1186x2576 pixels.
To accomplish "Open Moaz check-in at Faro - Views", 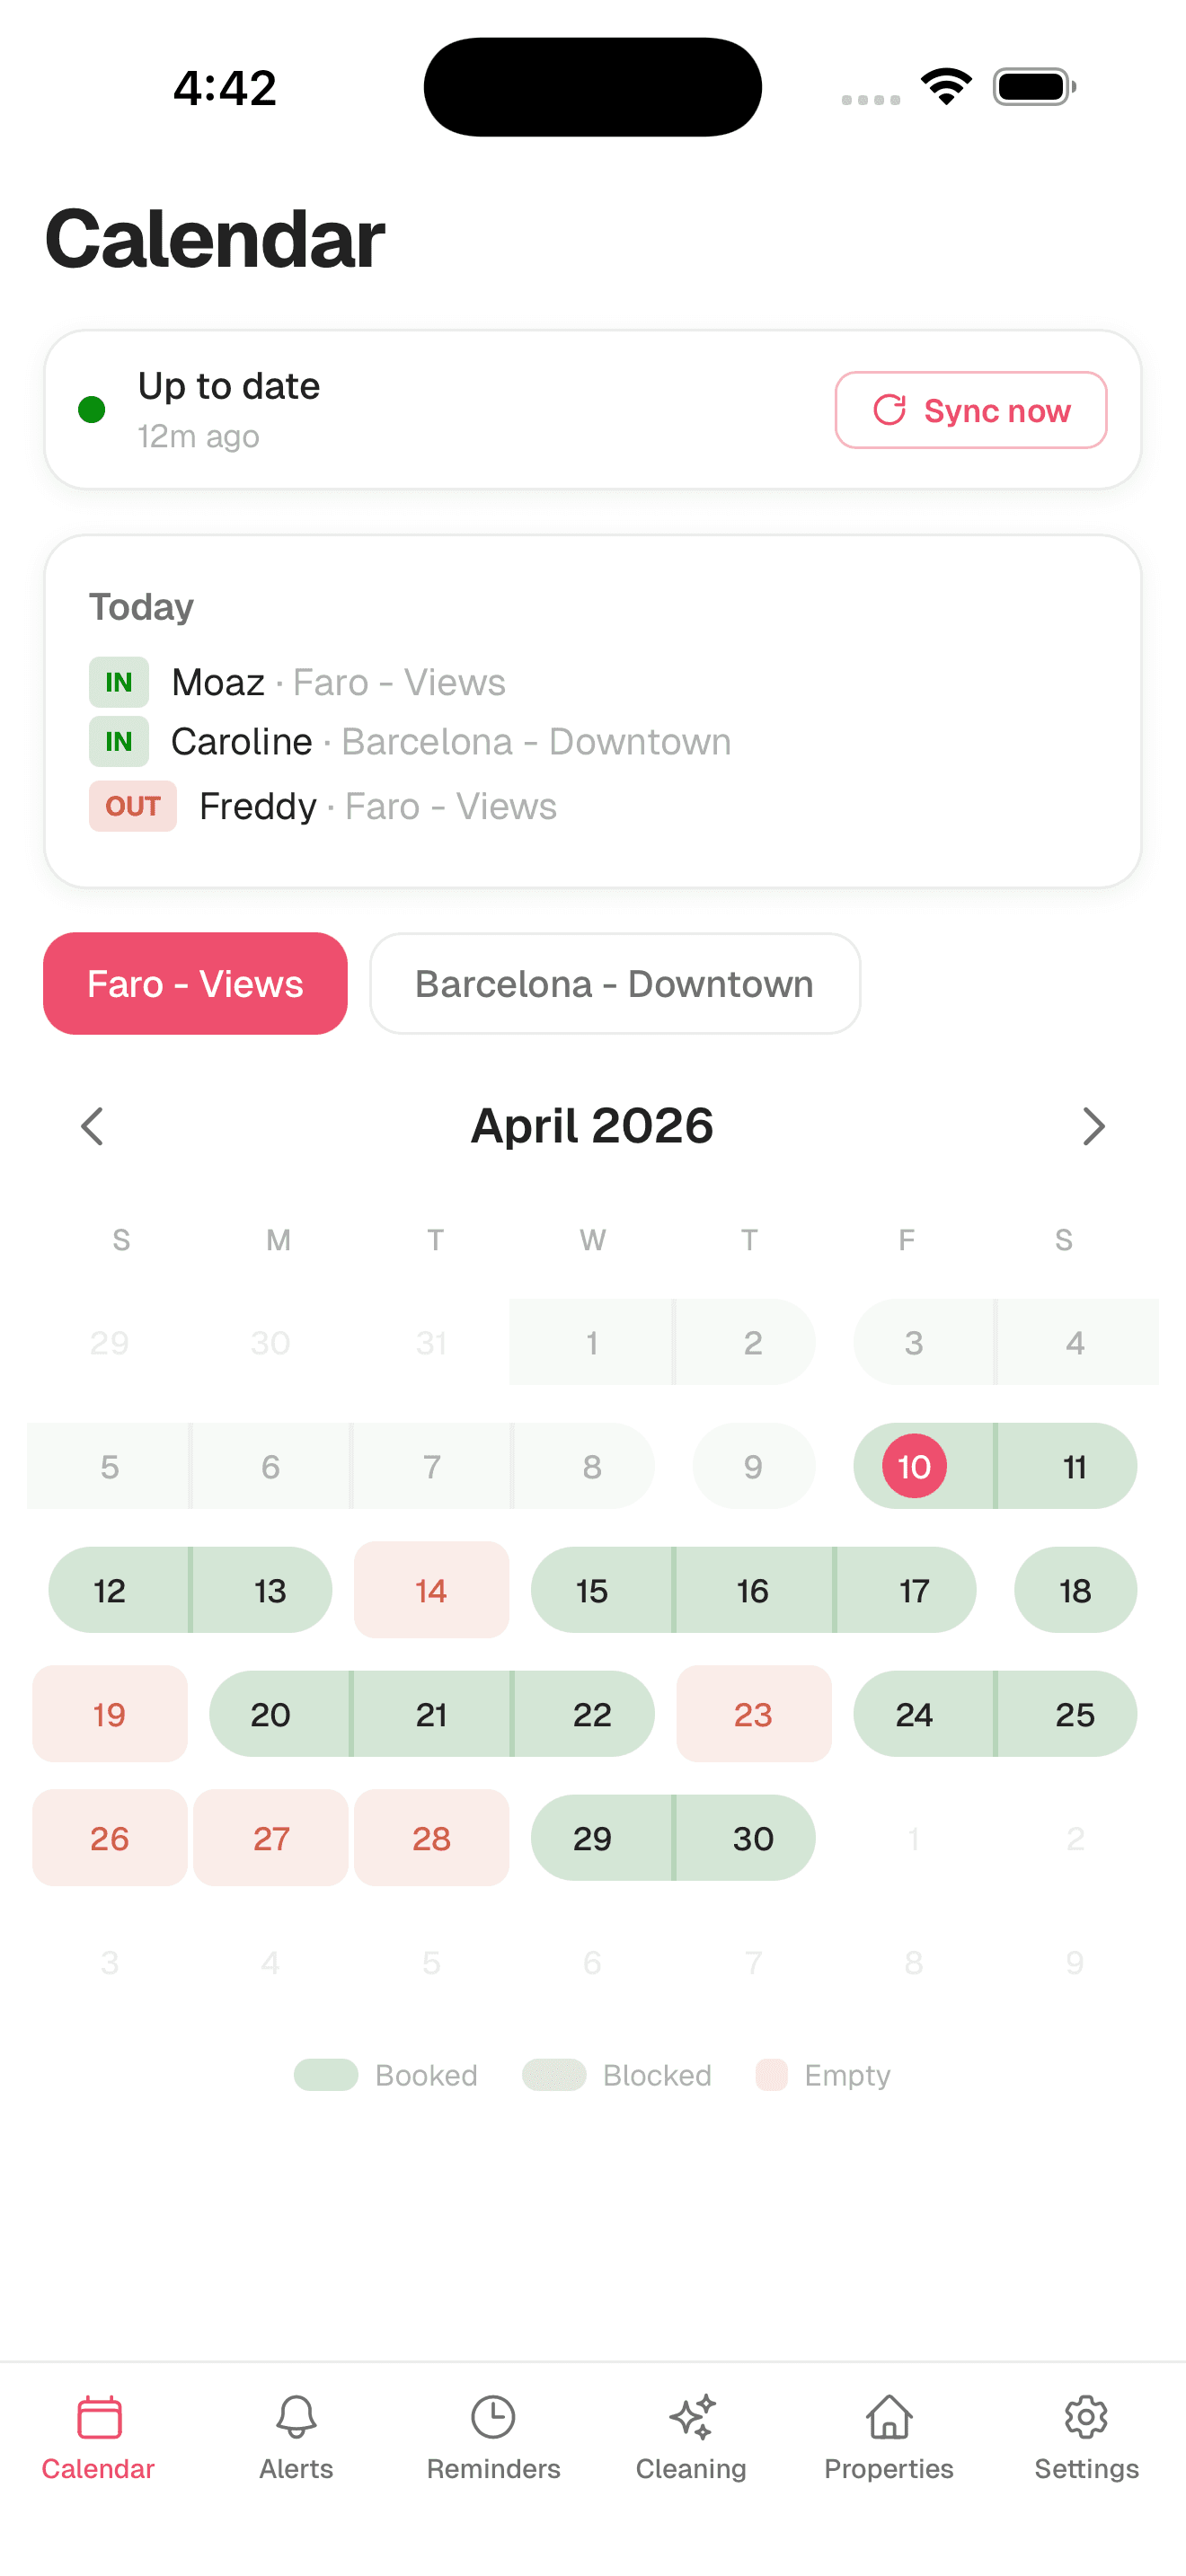I will pyautogui.click(x=338, y=683).
